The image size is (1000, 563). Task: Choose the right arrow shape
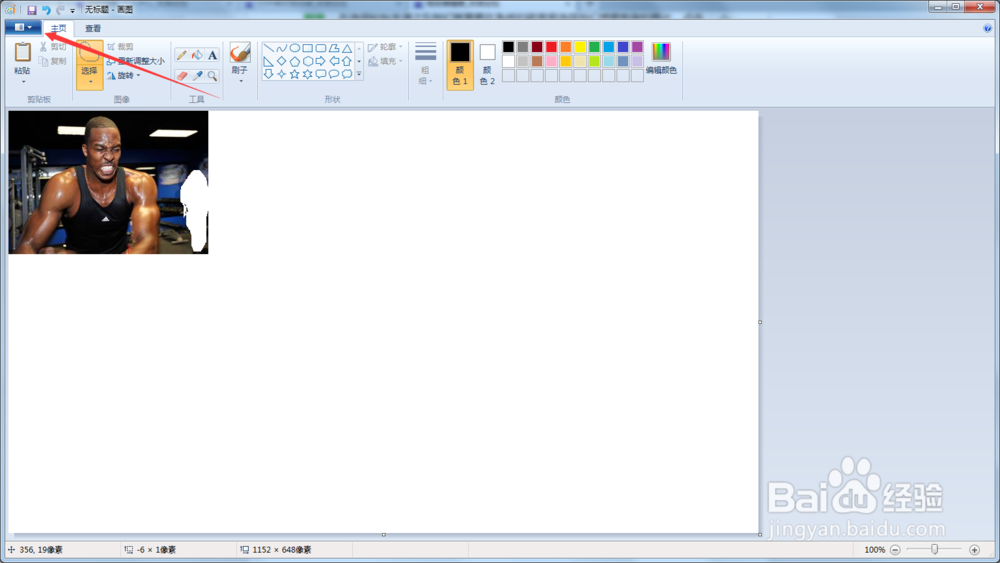tap(321, 61)
